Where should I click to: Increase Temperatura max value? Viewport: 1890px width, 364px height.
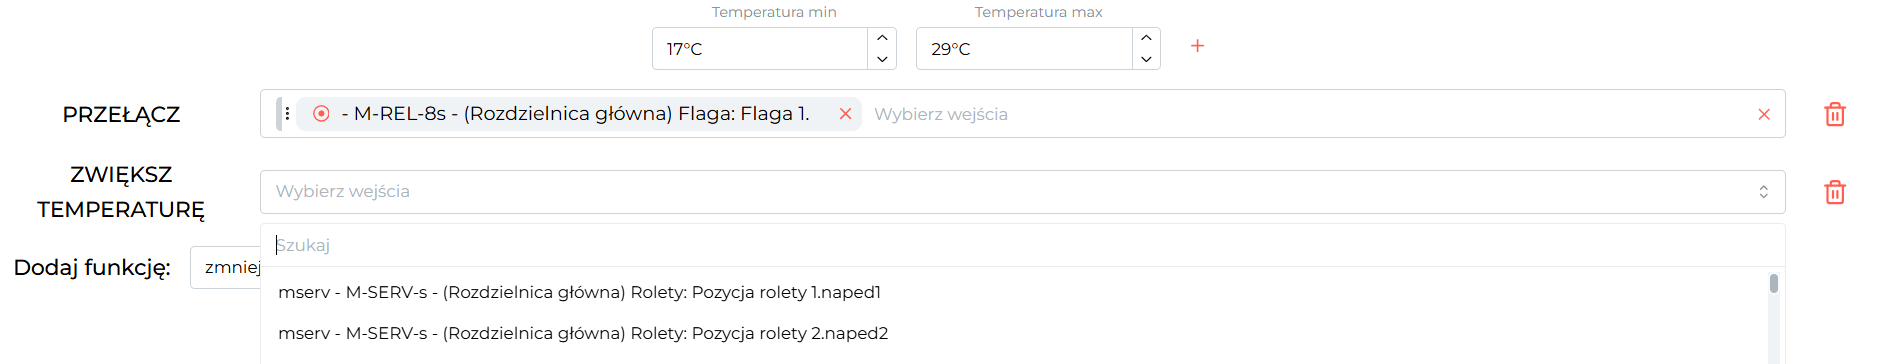click(x=1146, y=38)
